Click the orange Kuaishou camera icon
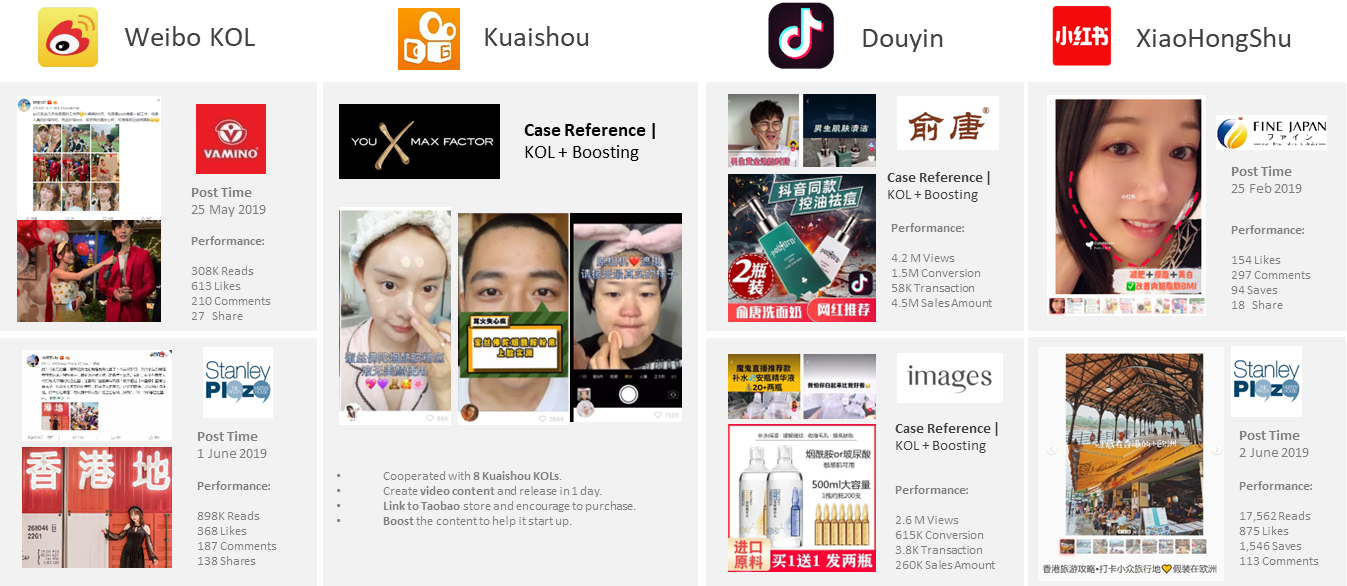 click(x=428, y=39)
